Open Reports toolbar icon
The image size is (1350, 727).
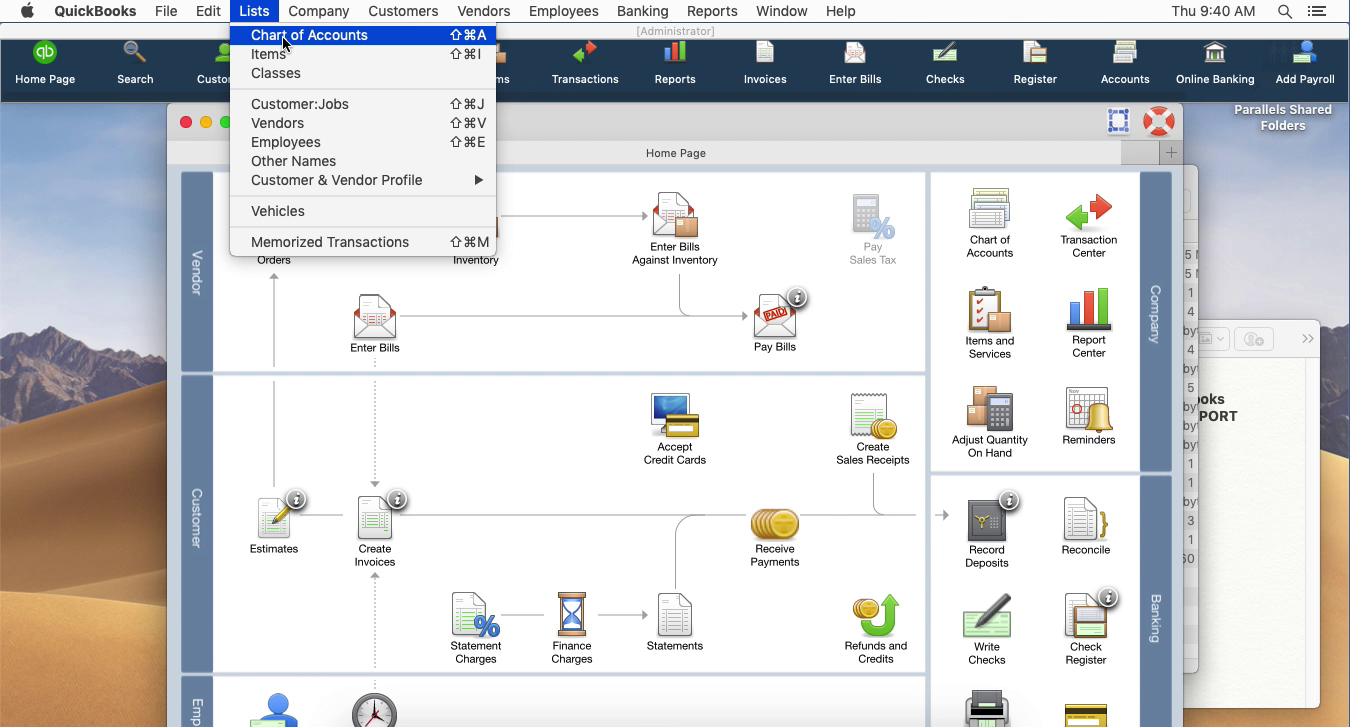pyautogui.click(x=675, y=63)
